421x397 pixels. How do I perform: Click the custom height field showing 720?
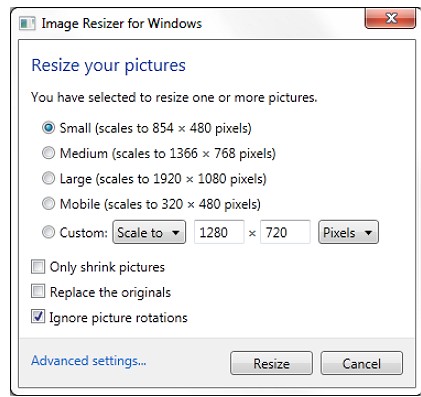285,232
